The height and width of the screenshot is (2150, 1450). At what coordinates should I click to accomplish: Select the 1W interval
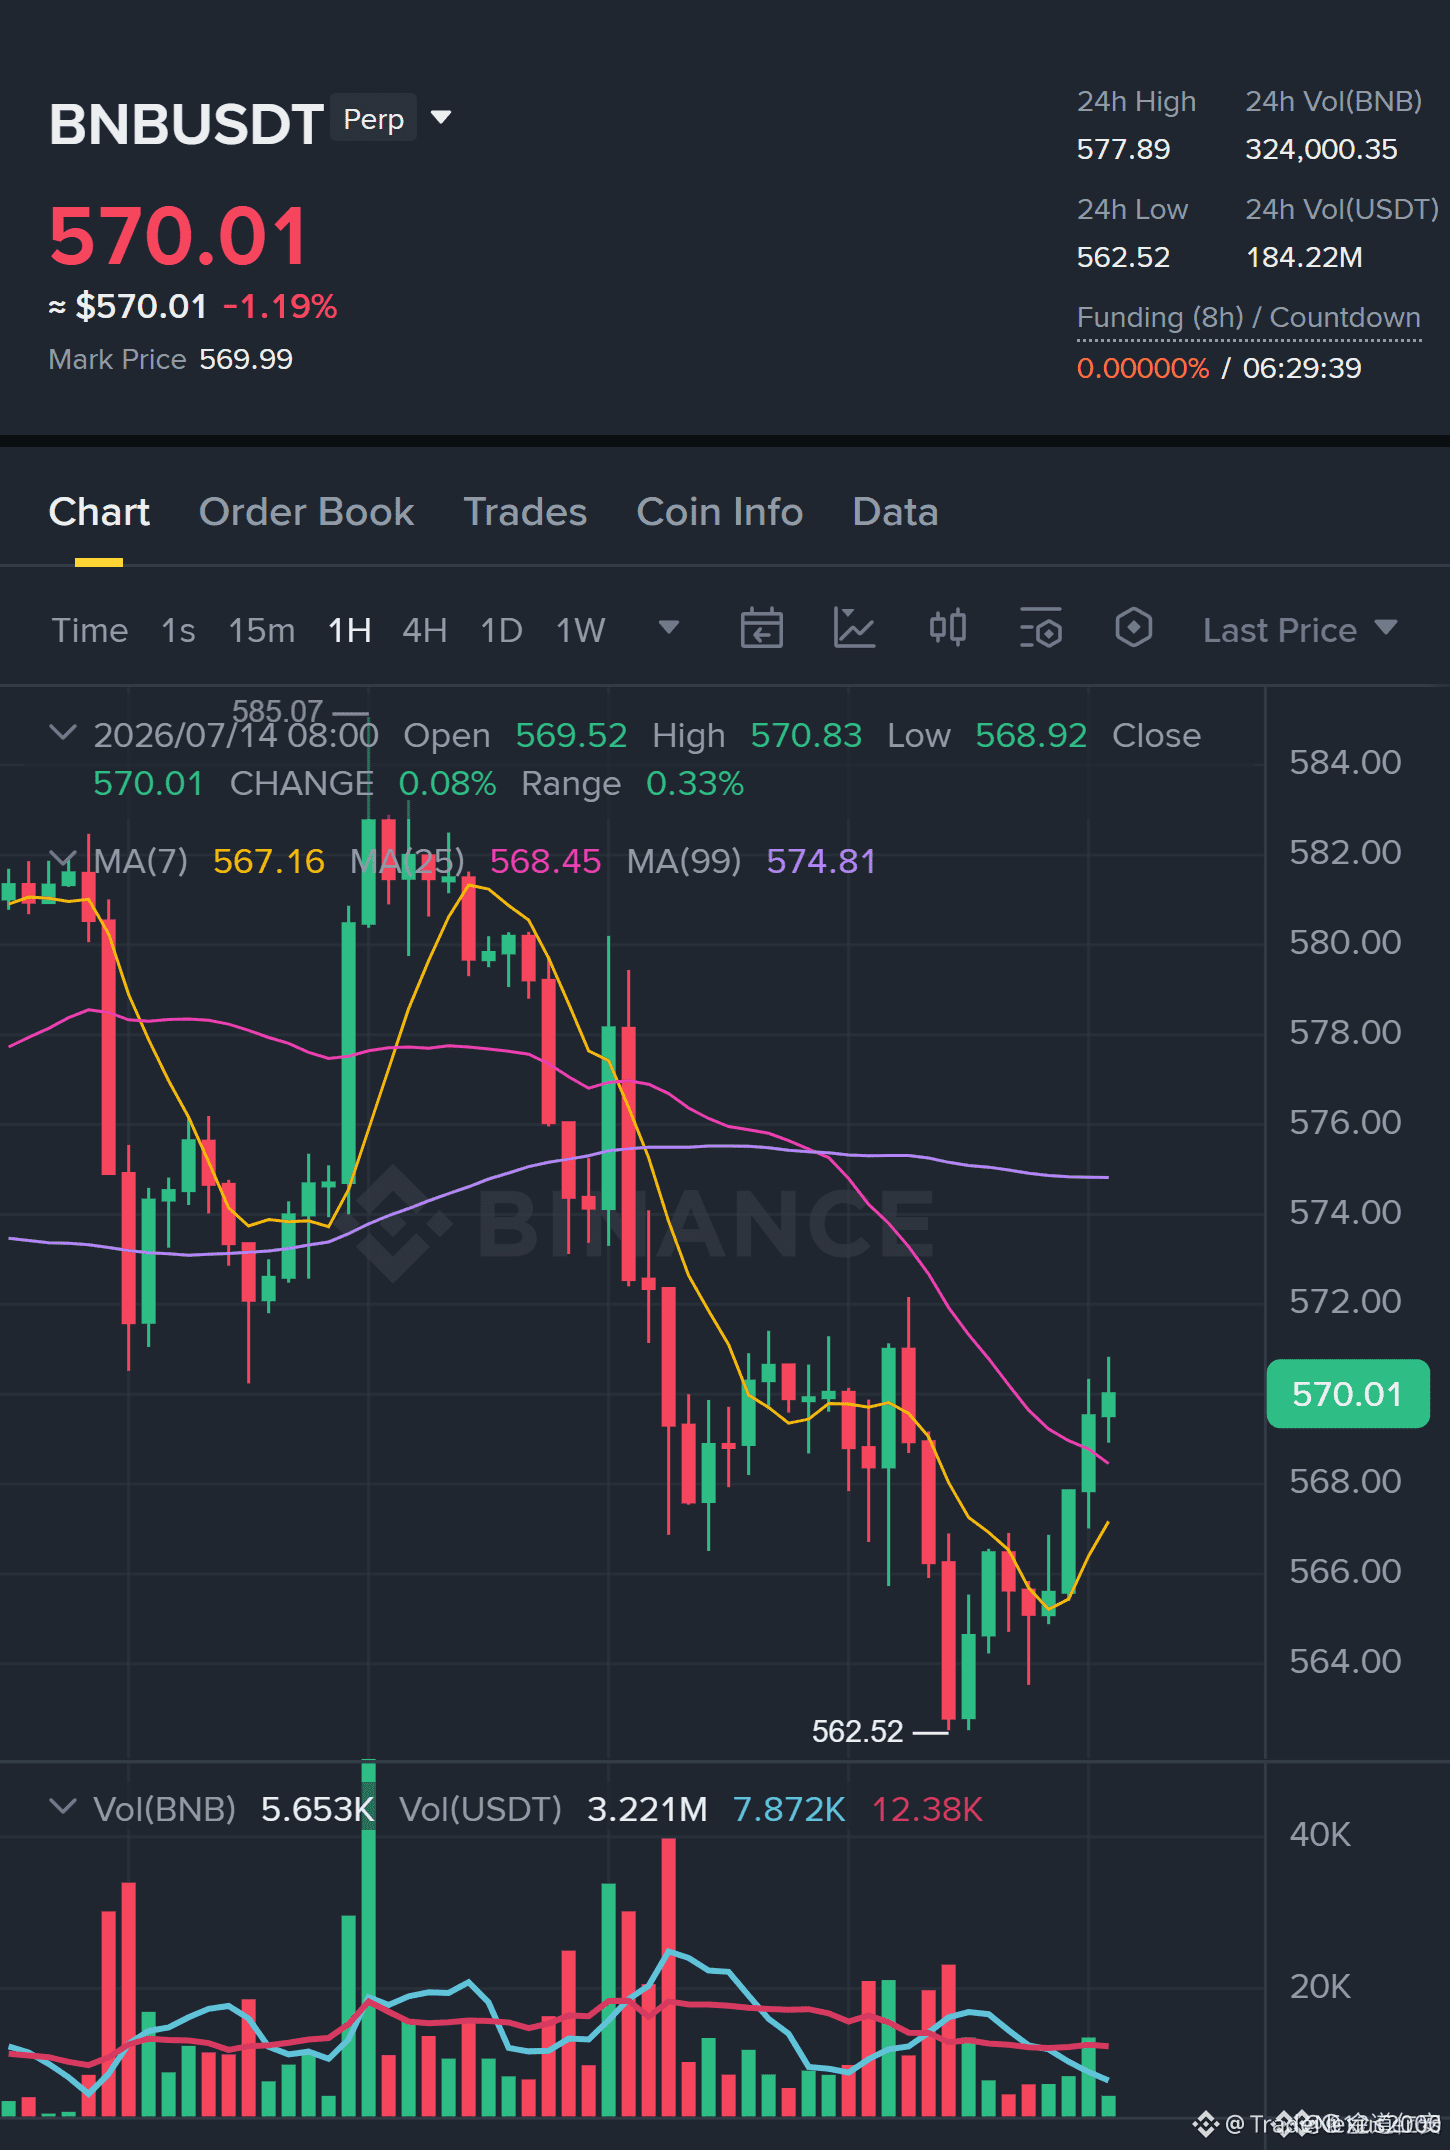[x=581, y=630]
